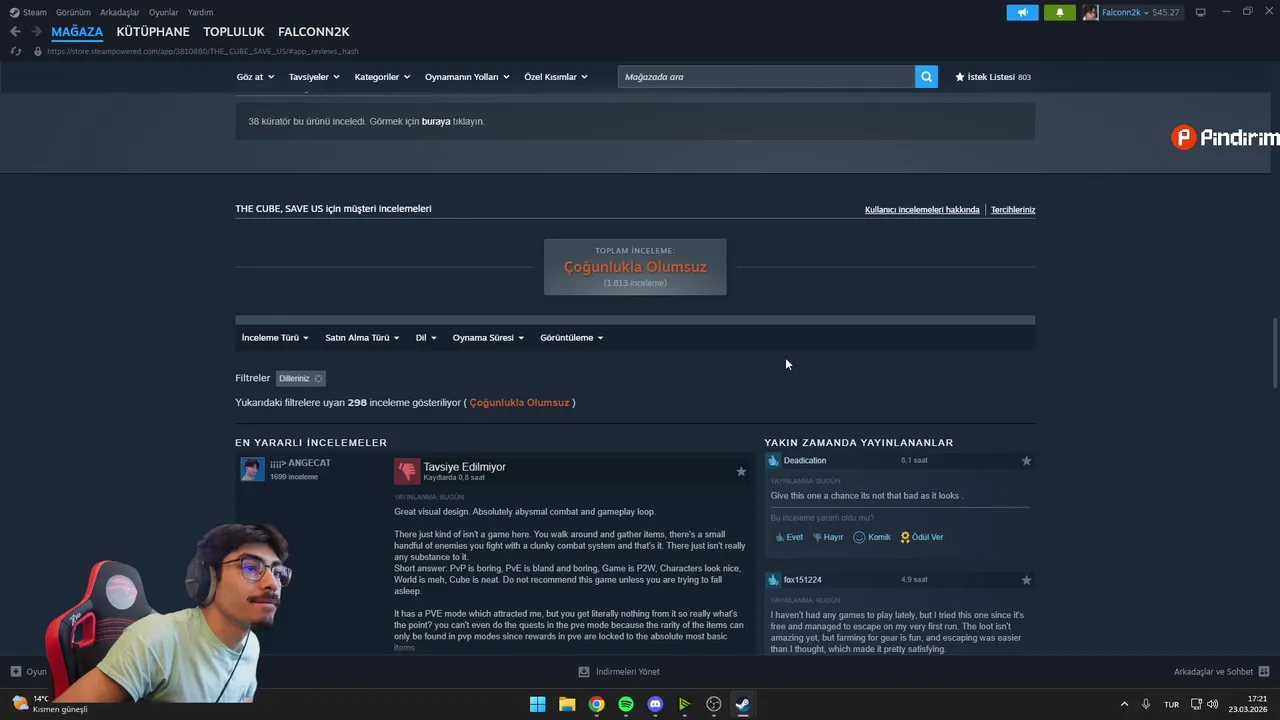1280x720 pixels.
Task: Click the Add Game plus icon at bottom left
Action: coord(15,671)
